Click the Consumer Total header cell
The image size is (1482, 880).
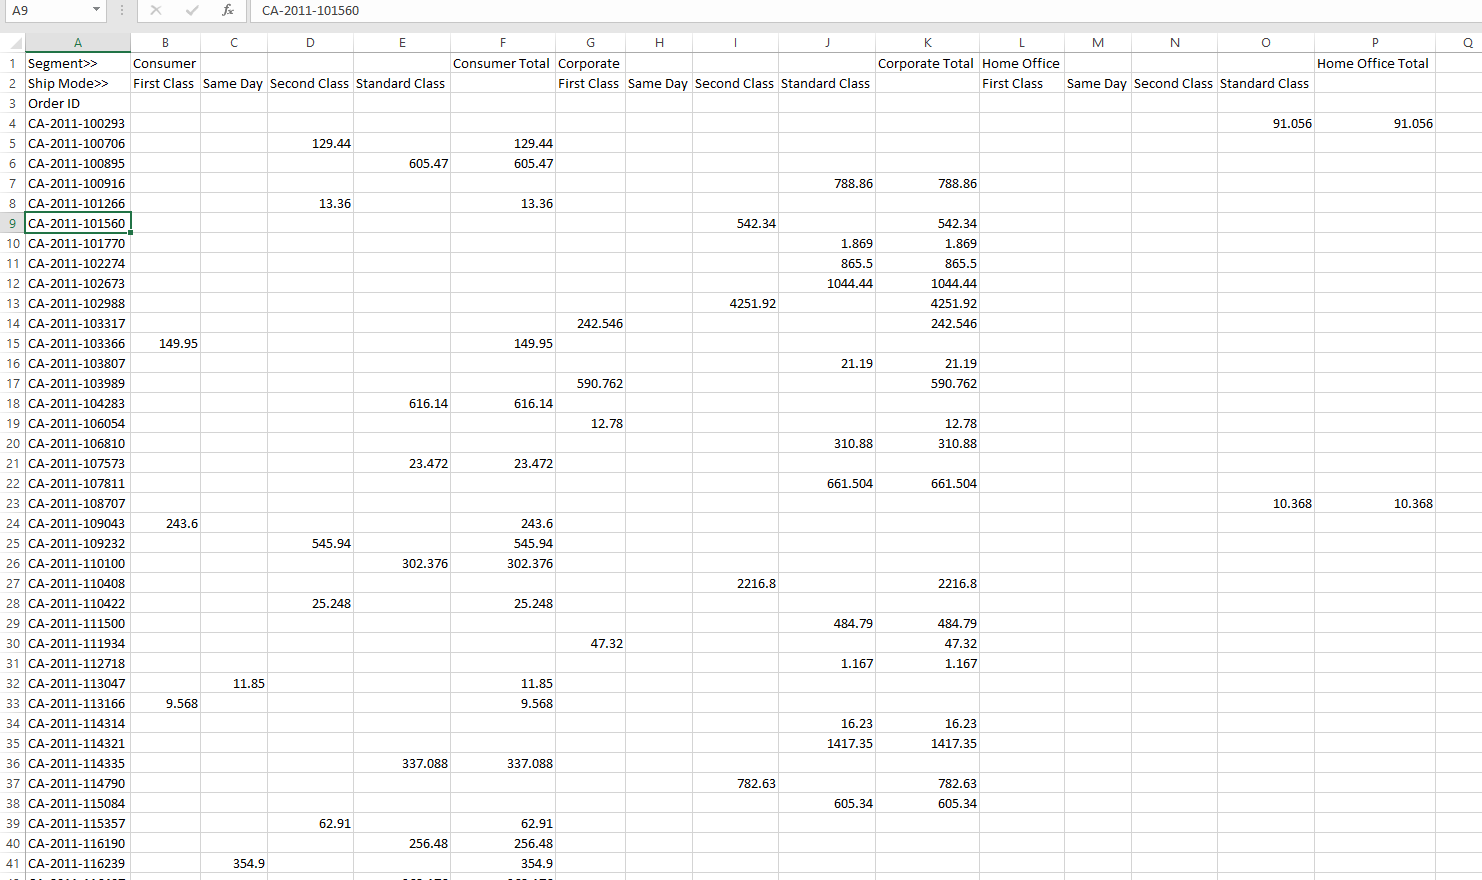pyautogui.click(x=502, y=64)
